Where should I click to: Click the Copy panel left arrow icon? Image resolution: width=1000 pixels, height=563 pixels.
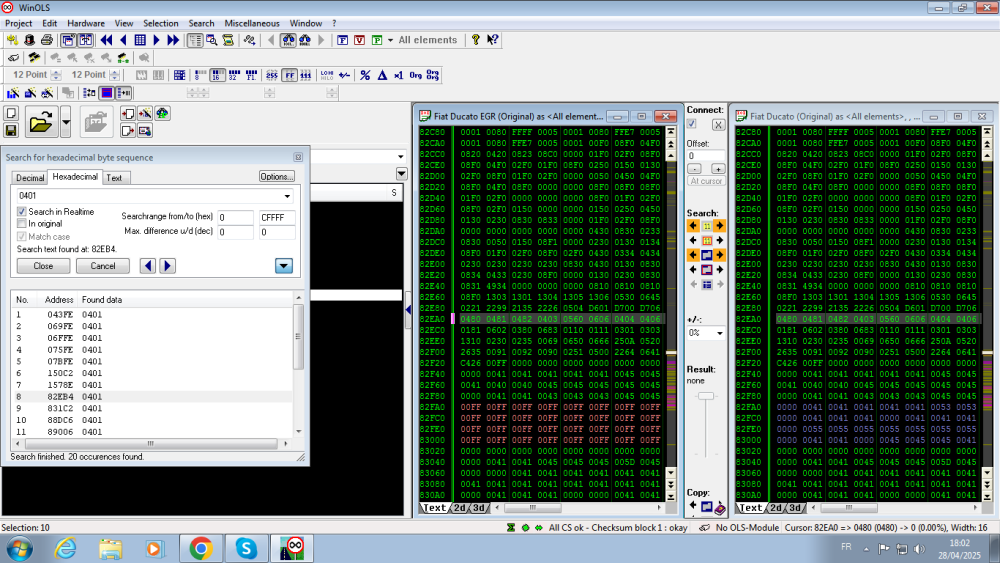(x=693, y=506)
